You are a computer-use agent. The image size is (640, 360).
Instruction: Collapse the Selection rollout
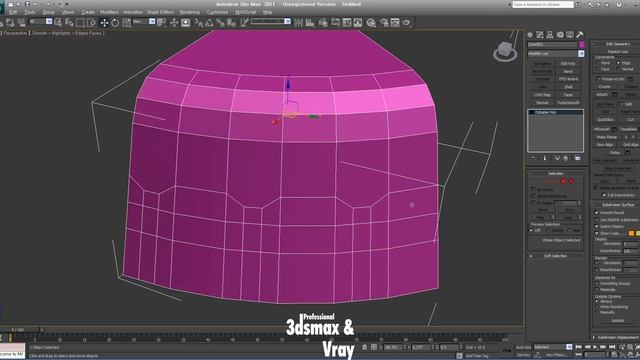tap(556, 173)
